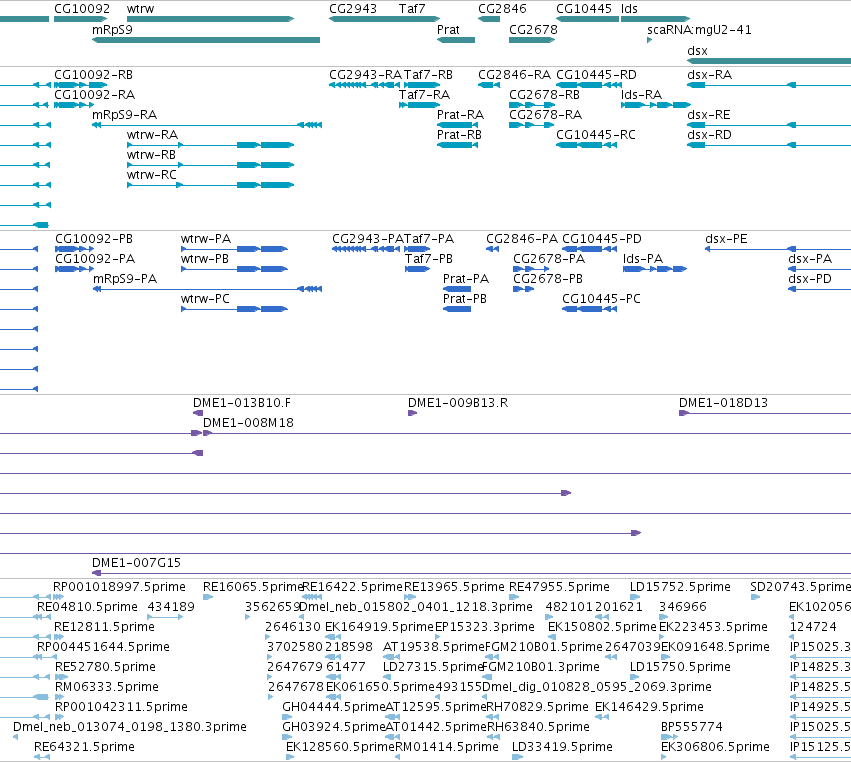Open the Prat gene feature

456,40
